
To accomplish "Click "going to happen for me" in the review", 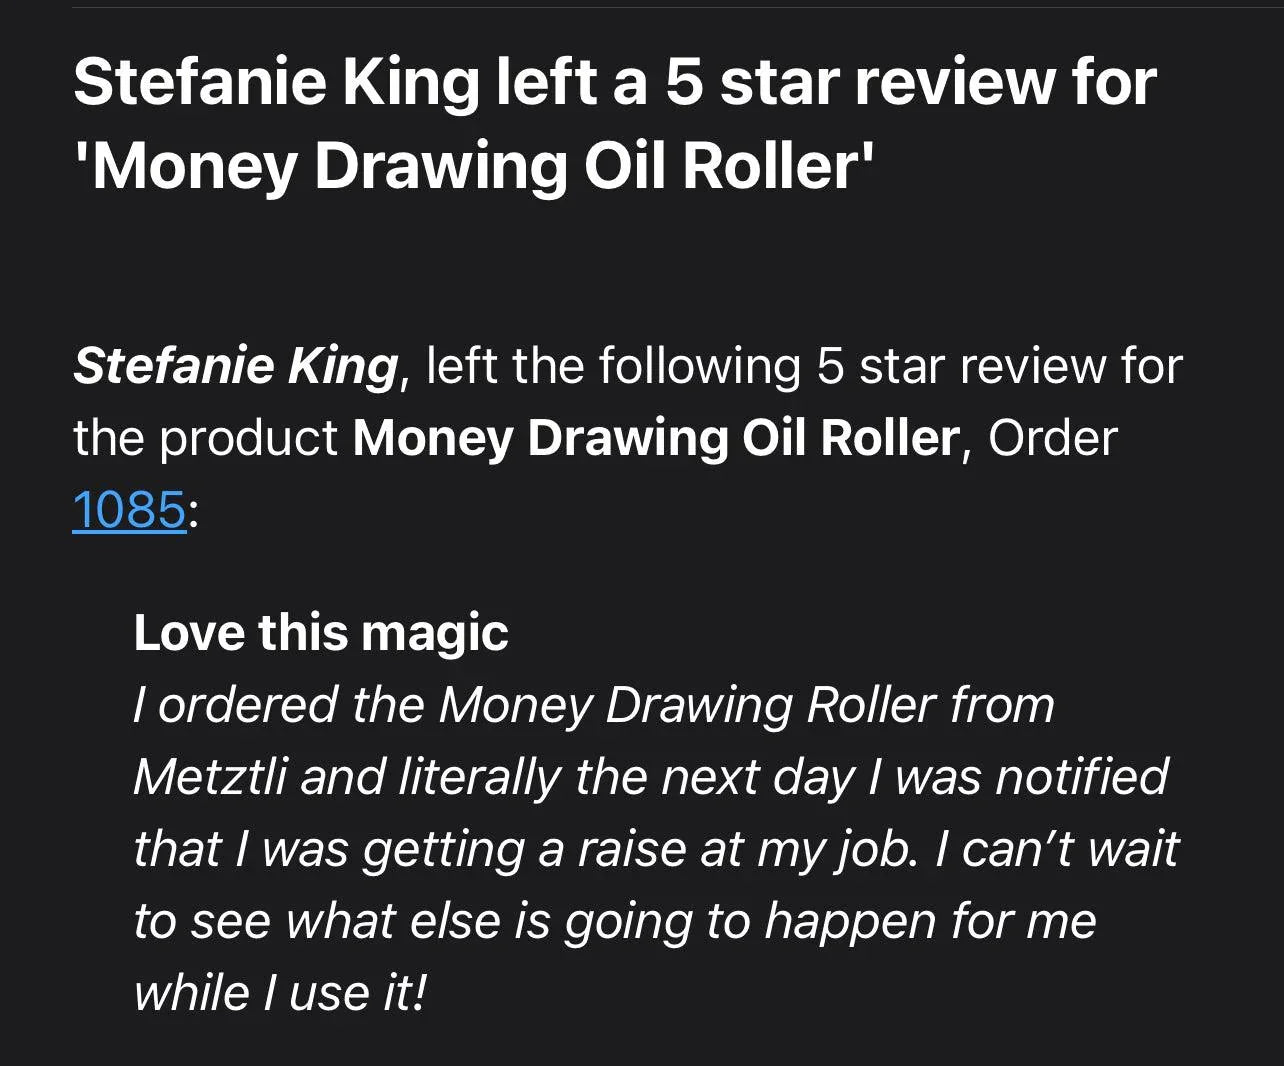I will (x=830, y=921).
